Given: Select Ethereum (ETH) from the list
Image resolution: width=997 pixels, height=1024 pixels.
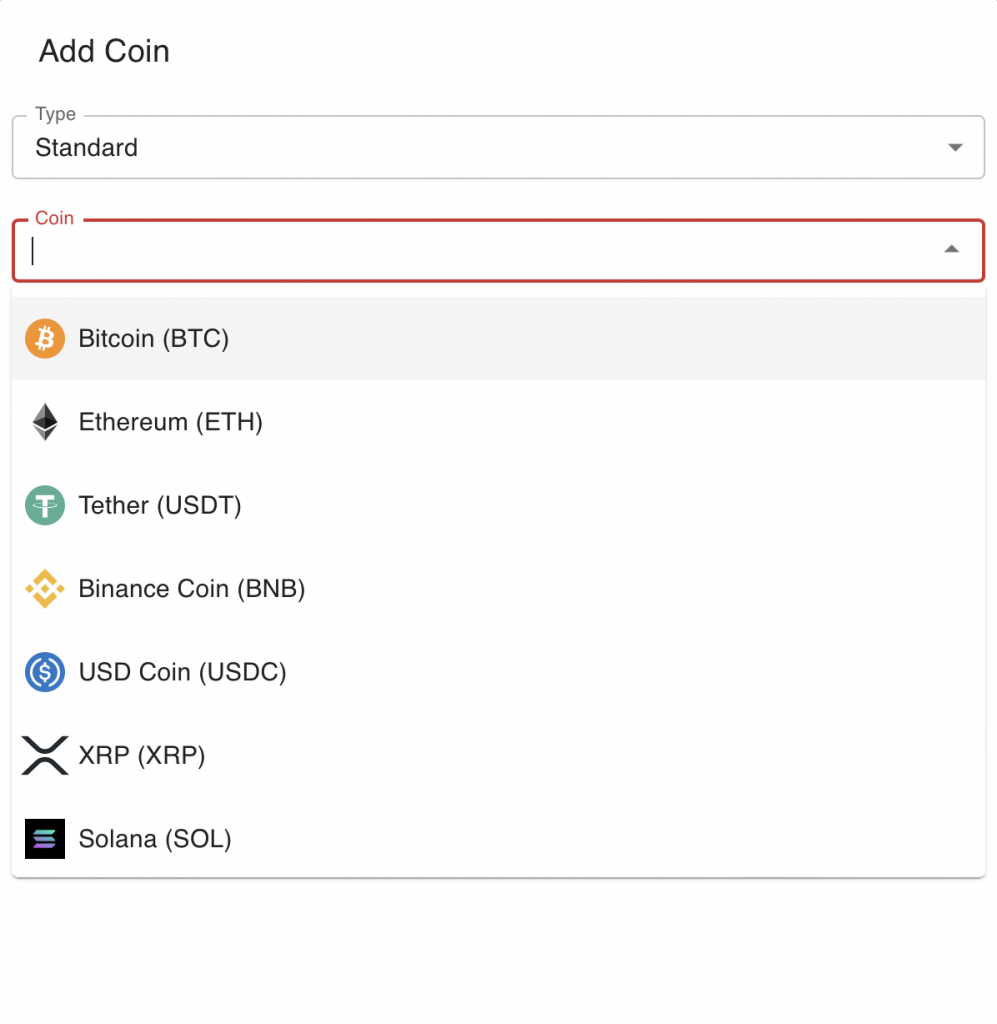Looking at the screenshot, I should tap(498, 422).
